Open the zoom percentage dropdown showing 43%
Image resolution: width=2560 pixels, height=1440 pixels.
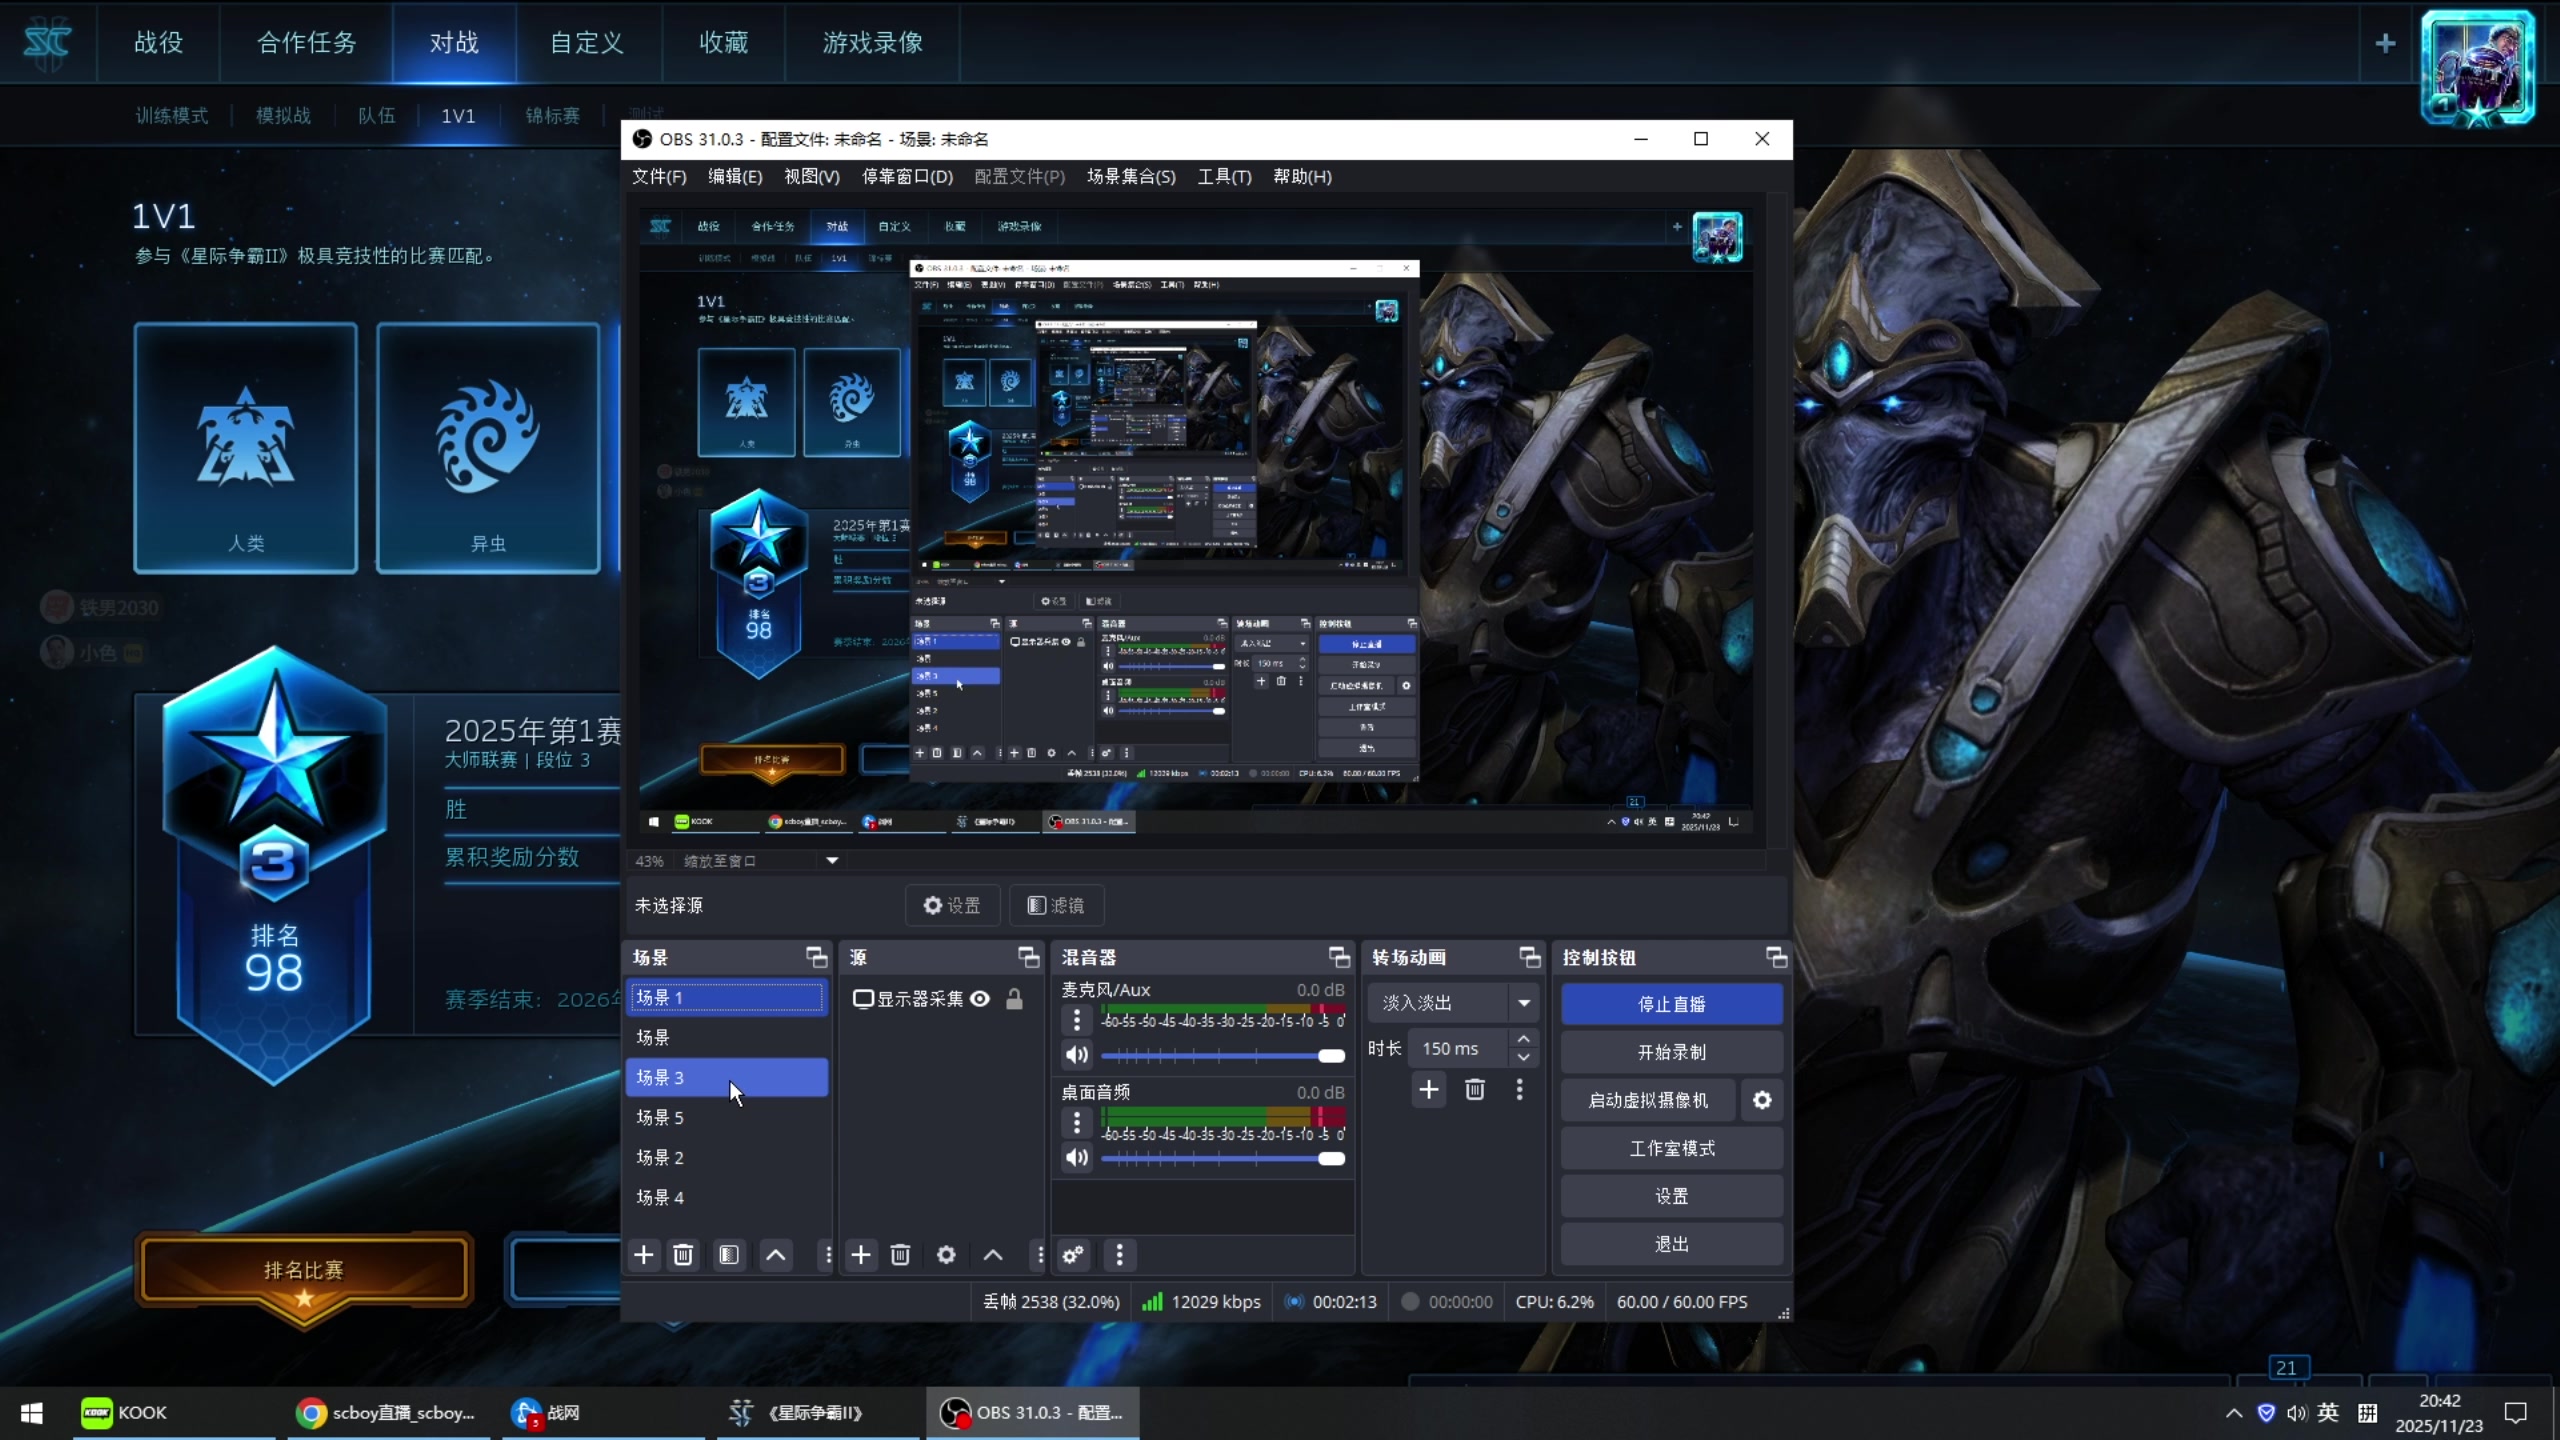tap(832, 860)
